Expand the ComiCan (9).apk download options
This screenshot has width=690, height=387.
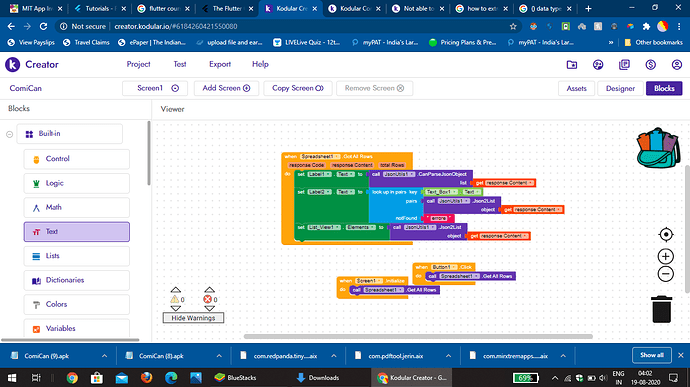click(x=104, y=356)
